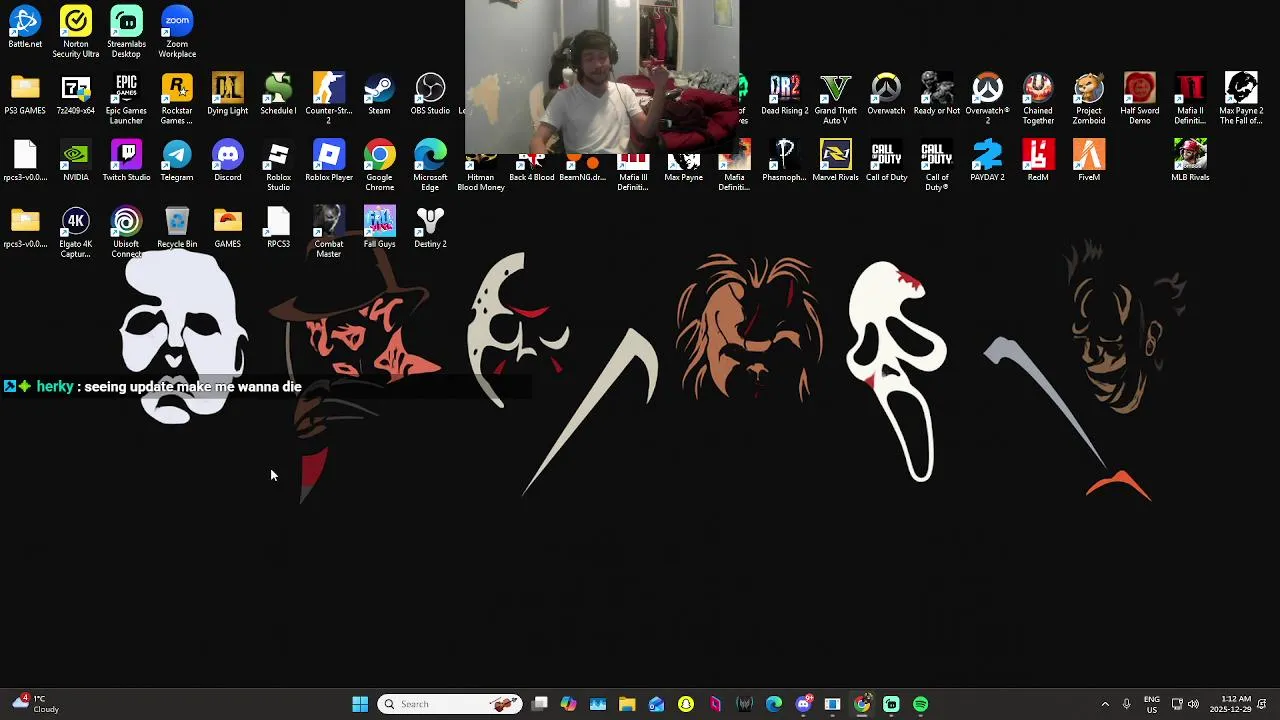Launch Rockstar Games Launcher icon

pos(177,99)
